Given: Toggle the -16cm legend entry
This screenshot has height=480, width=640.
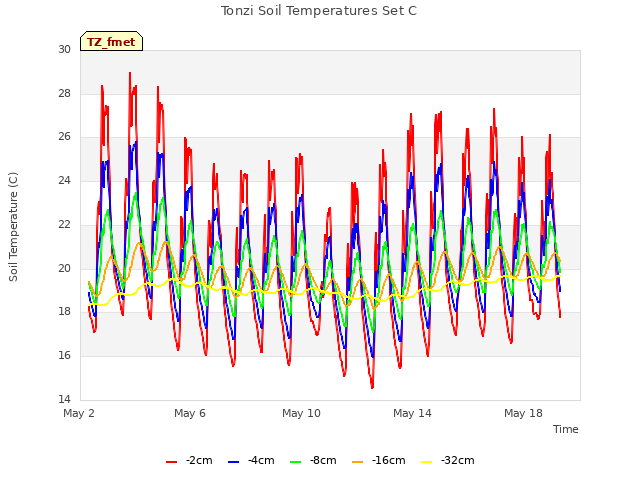Looking at the screenshot, I should pos(378,460).
